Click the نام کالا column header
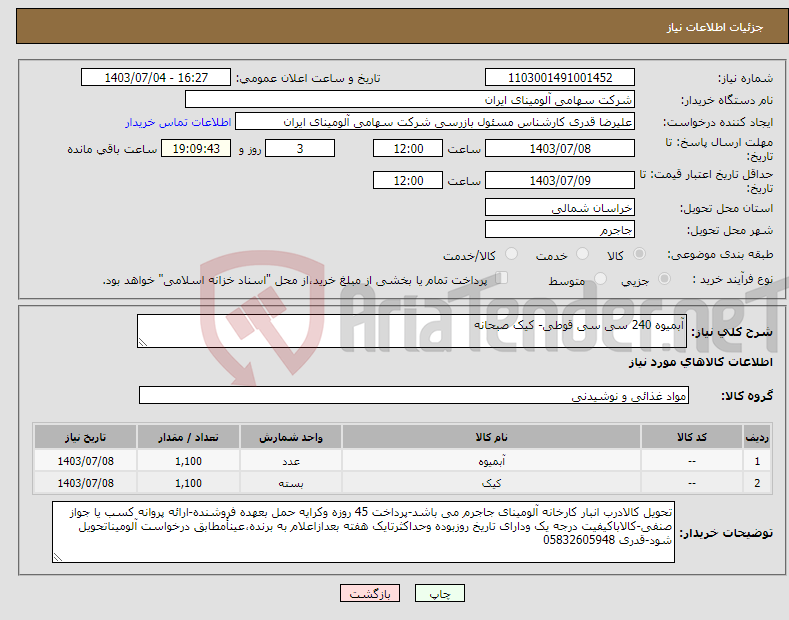Image resolution: width=789 pixels, height=620 pixels. [x=492, y=437]
